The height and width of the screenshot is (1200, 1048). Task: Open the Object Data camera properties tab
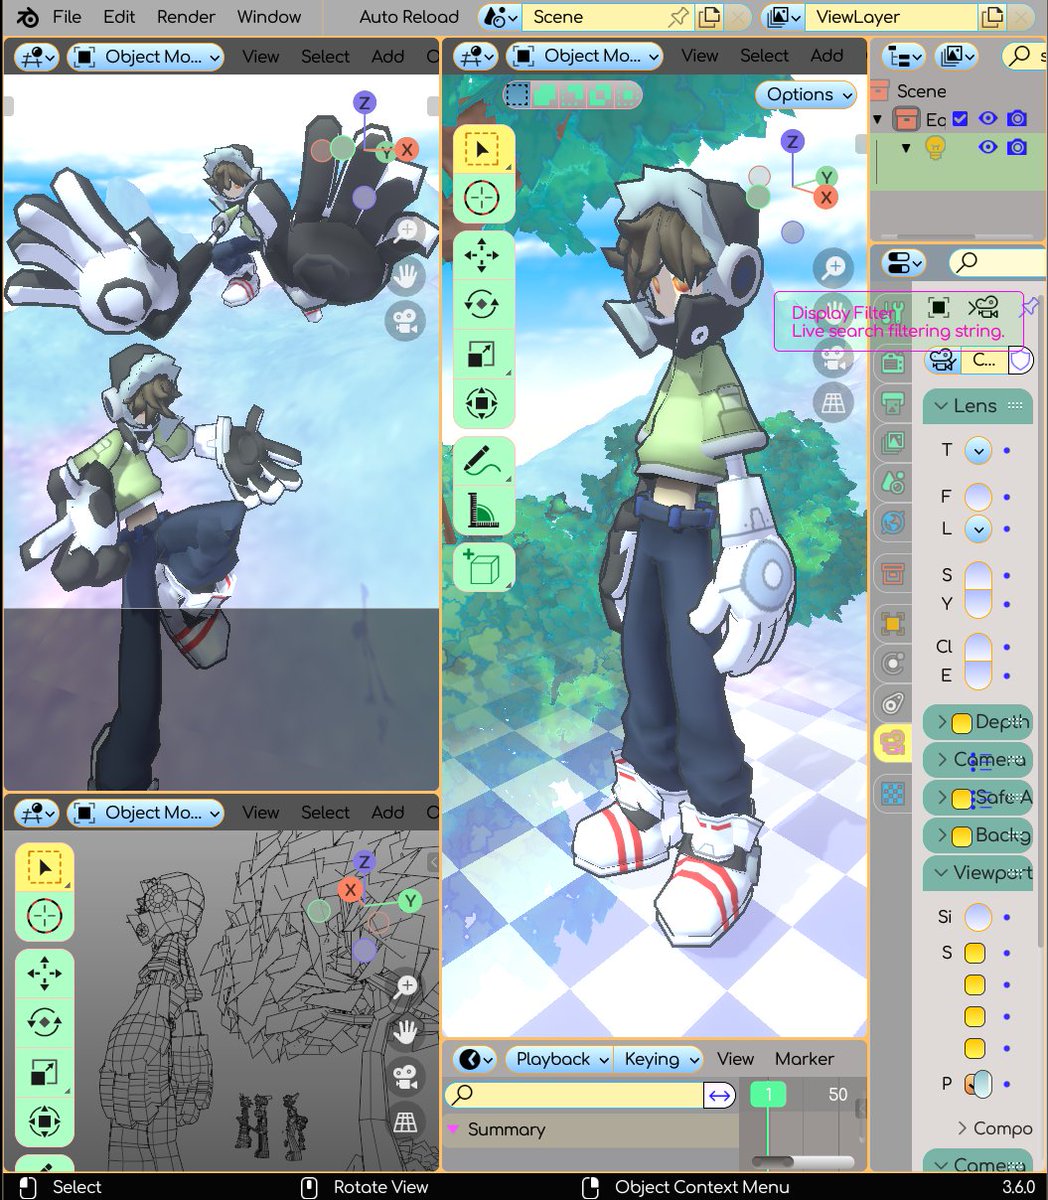point(892,742)
